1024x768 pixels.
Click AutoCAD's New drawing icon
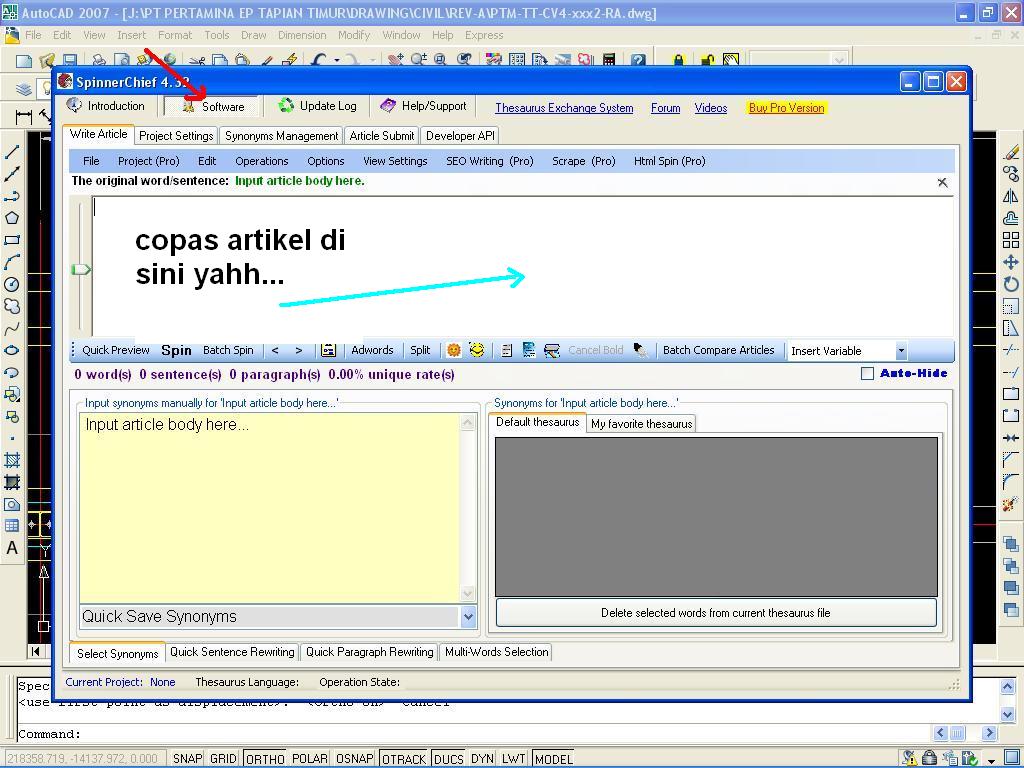[24, 61]
